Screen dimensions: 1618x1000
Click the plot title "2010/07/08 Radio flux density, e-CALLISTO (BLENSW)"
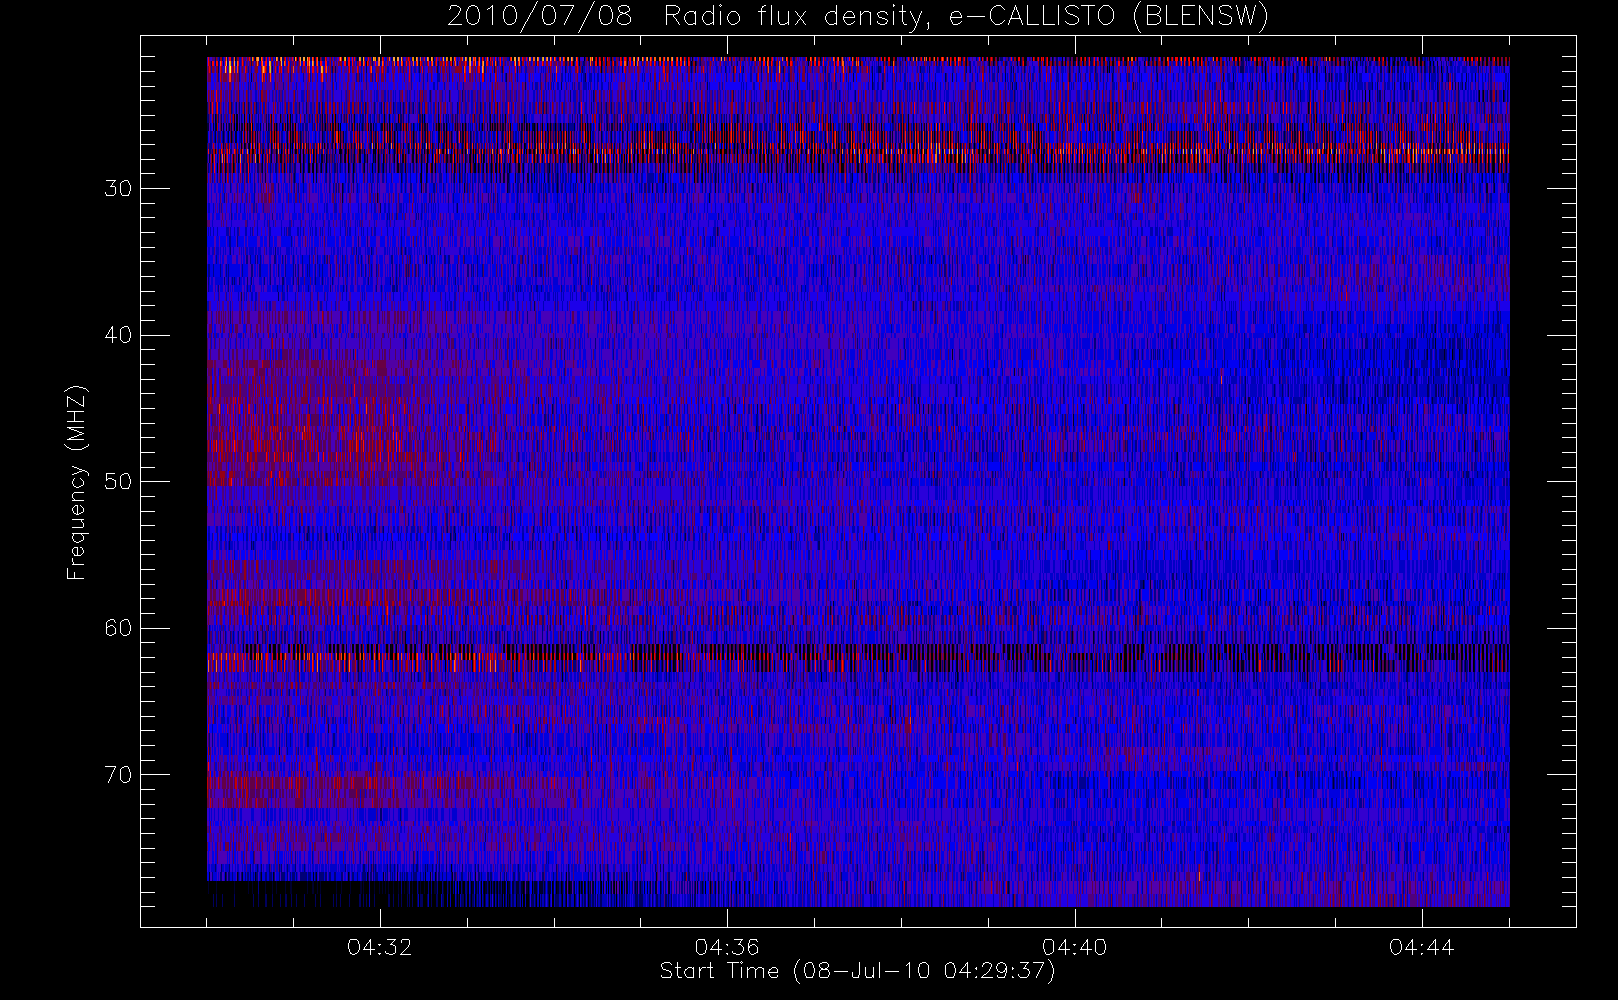pos(858,17)
